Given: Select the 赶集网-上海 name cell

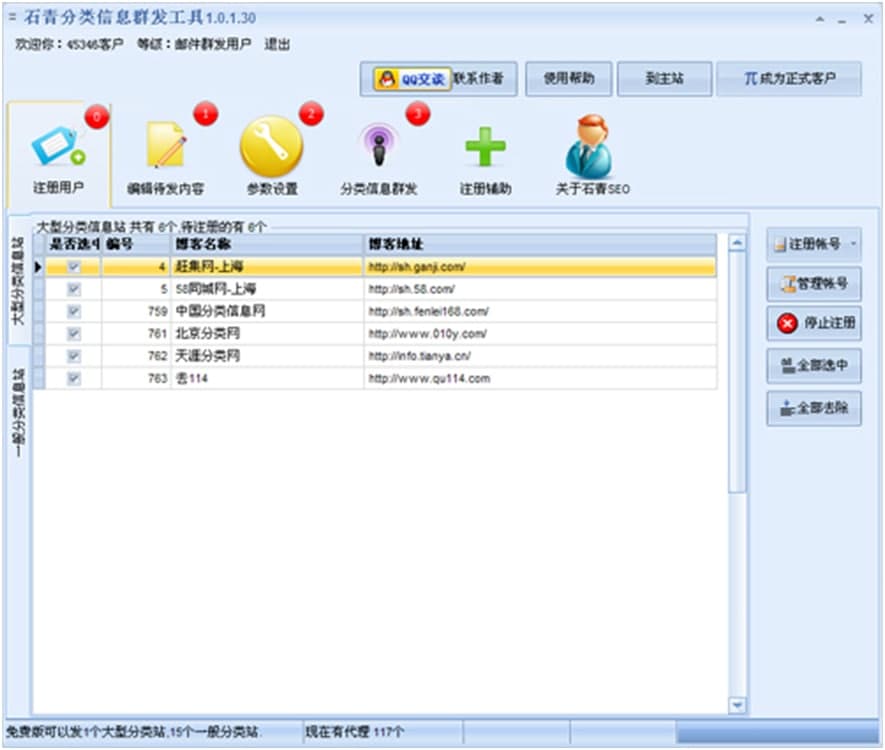Looking at the screenshot, I should 267,267.
